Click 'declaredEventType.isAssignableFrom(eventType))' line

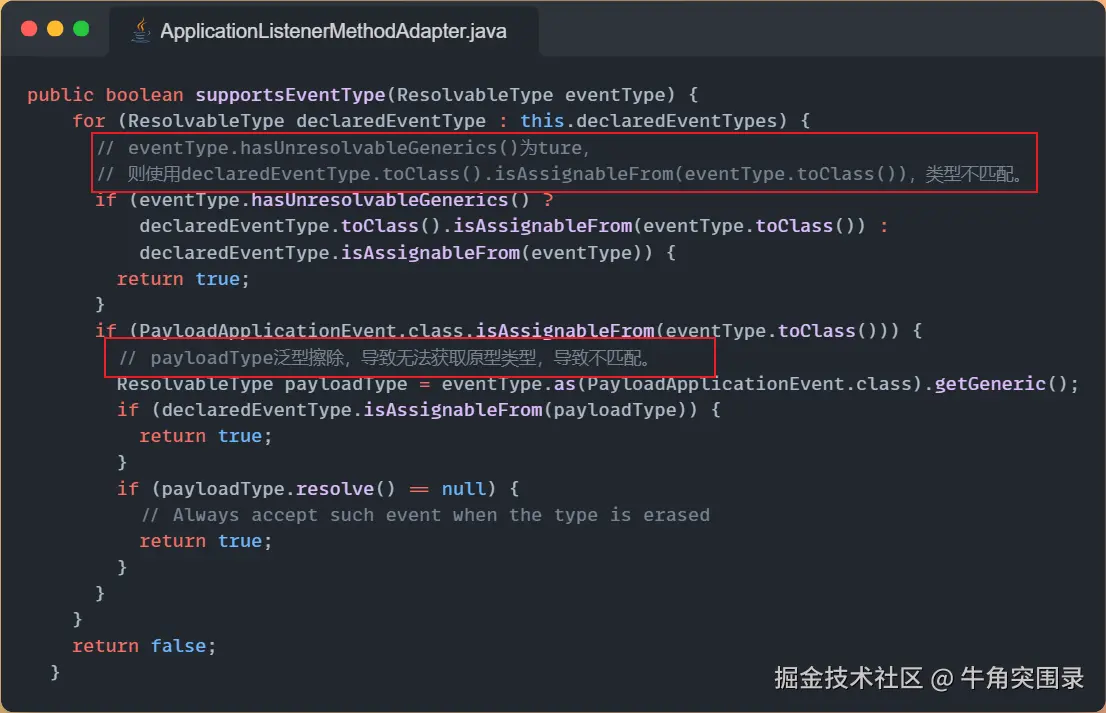407,252
